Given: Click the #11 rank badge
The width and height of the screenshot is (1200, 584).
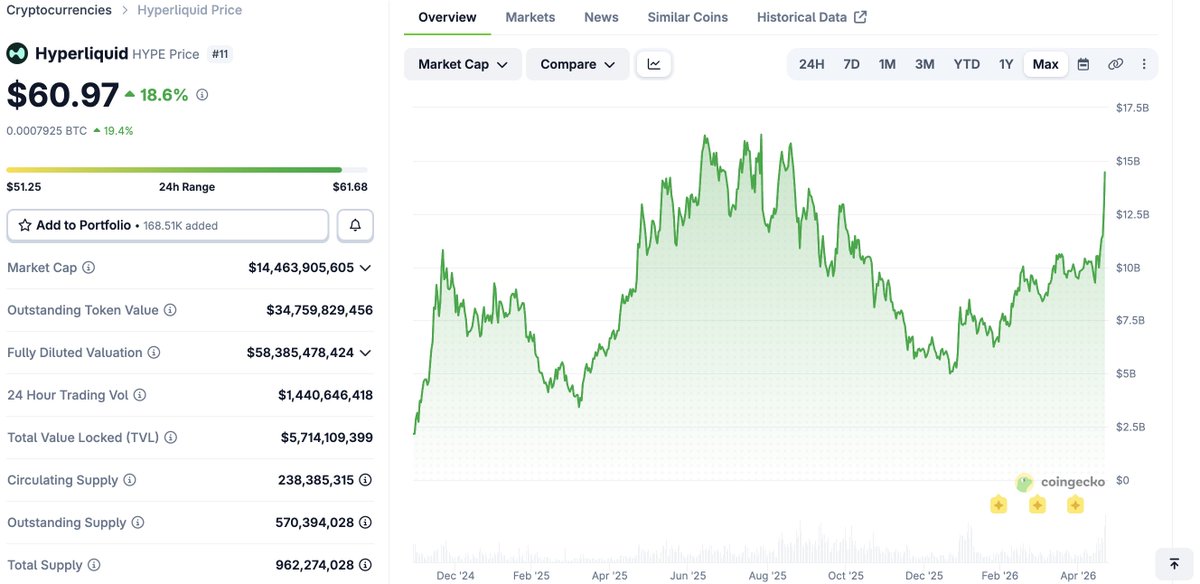Looking at the screenshot, I should [221, 54].
